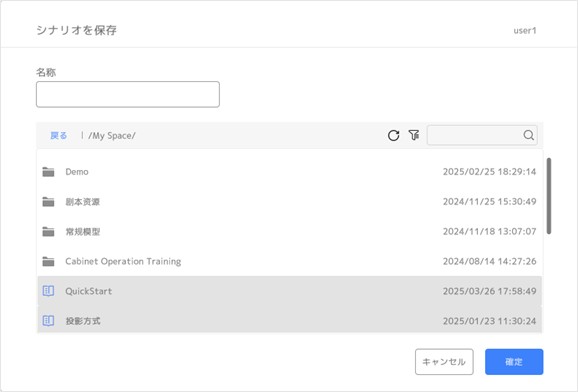Click date 2024/08/14 14:27:26
The width and height of the screenshot is (578, 392).
[x=489, y=261]
